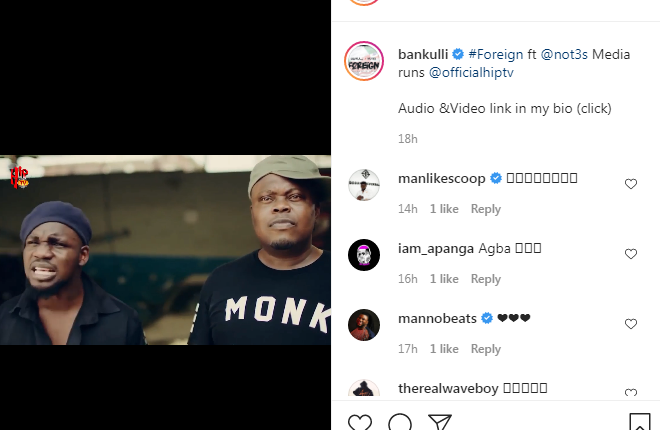This screenshot has height=430, width=660.
Task: Open bankulli profile picture
Action: click(x=364, y=62)
